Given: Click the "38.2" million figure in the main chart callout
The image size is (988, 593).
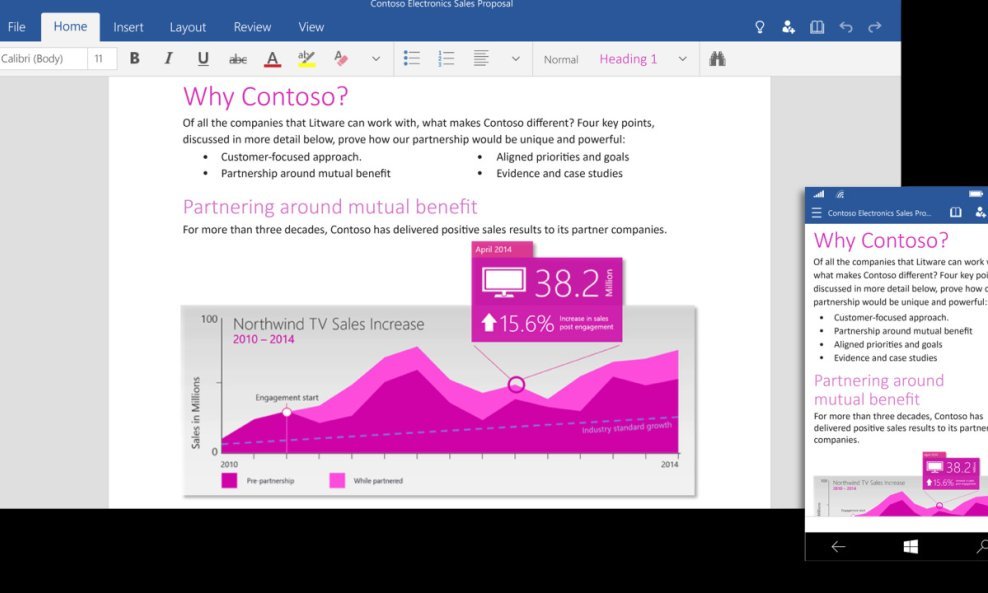Looking at the screenshot, I should 566,284.
